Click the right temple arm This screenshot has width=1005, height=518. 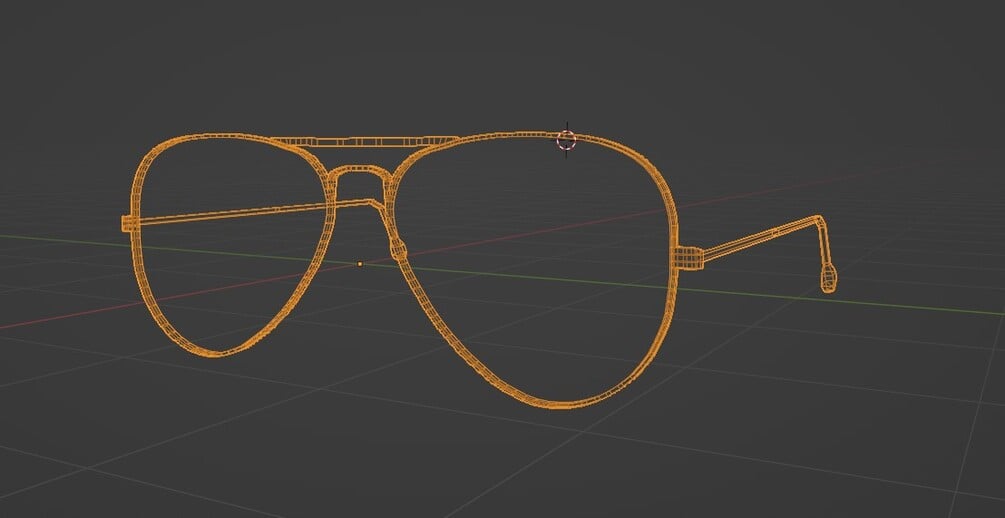(759, 238)
